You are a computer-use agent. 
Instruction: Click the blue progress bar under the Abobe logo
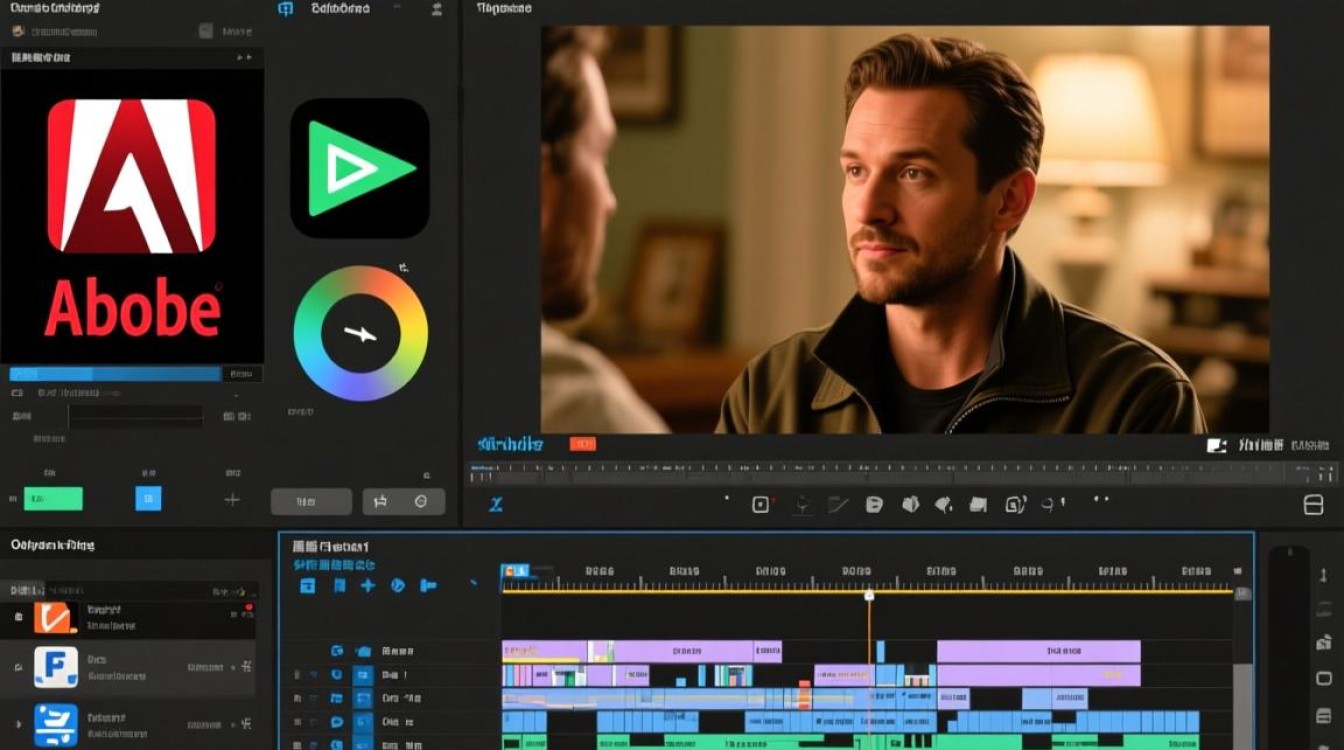coord(115,374)
